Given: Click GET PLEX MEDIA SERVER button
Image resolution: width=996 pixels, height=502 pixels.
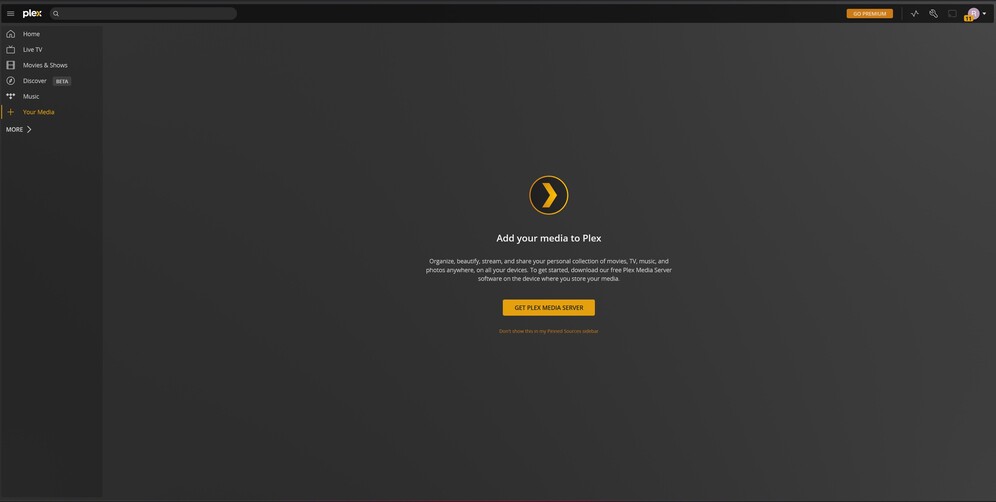Looking at the screenshot, I should 549,308.
